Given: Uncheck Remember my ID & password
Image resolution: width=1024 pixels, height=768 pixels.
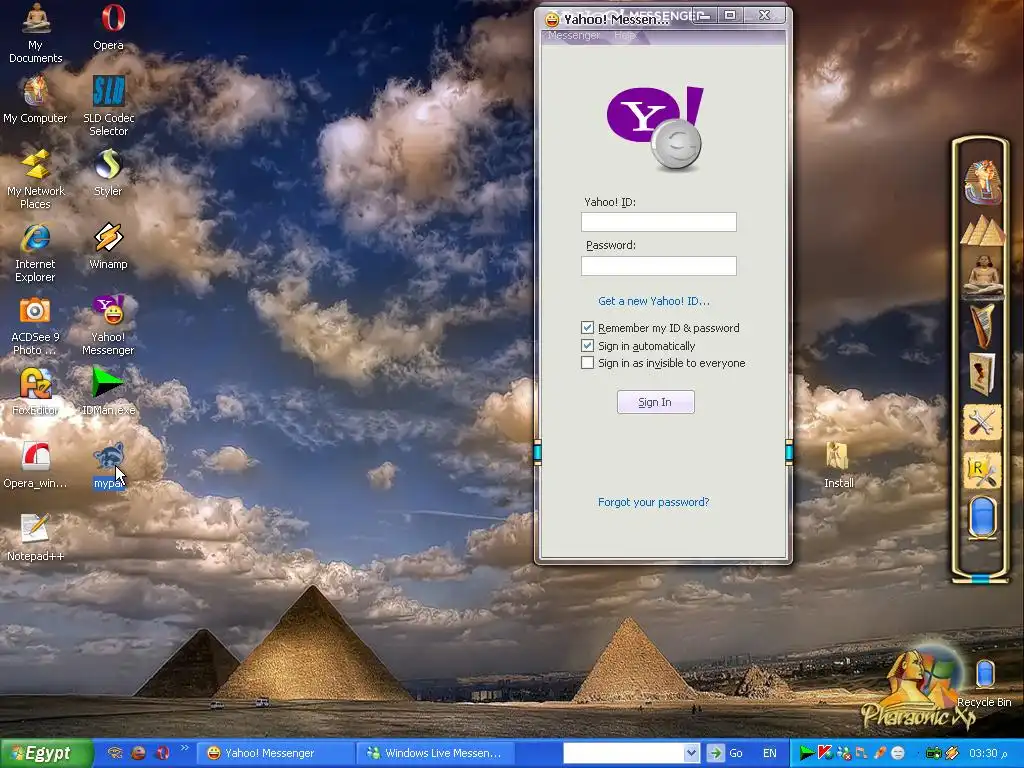Looking at the screenshot, I should tap(587, 328).
